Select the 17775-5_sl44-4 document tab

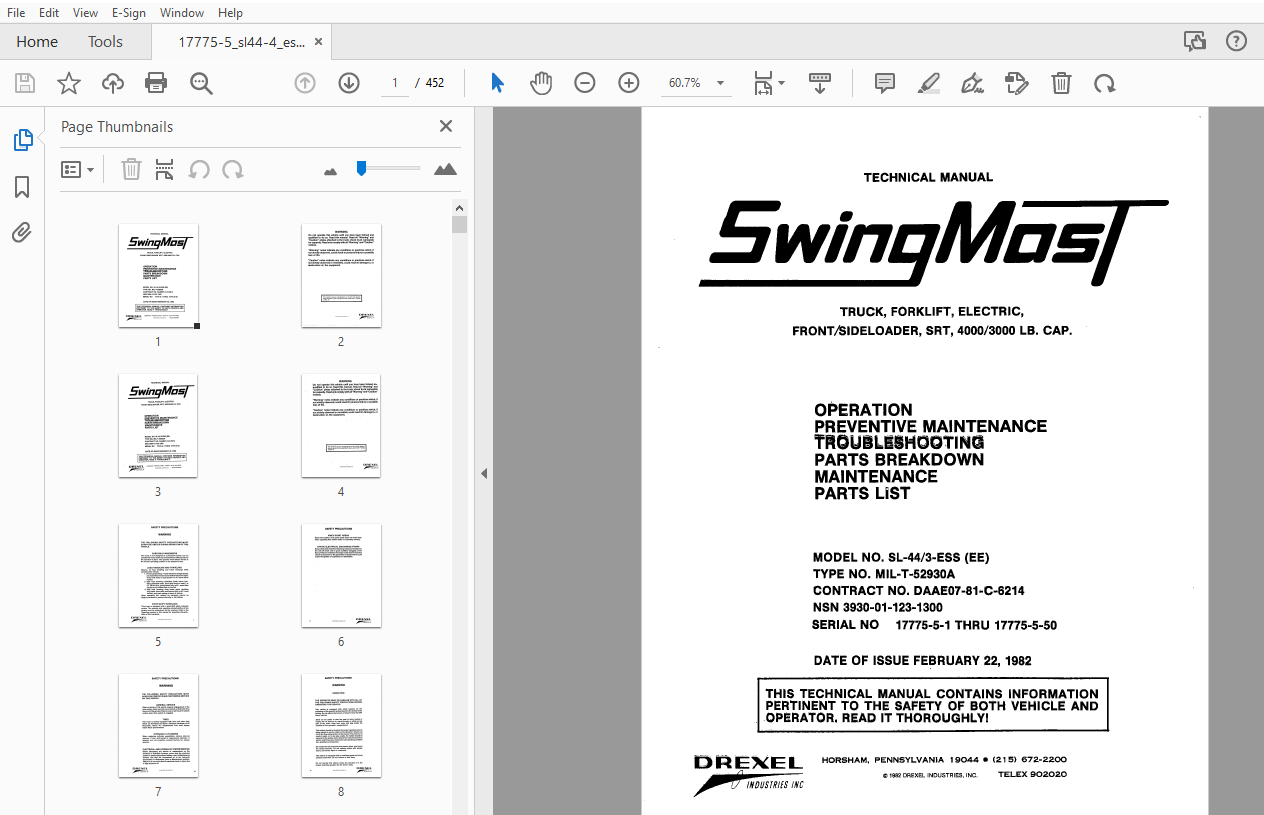coord(241,42)
